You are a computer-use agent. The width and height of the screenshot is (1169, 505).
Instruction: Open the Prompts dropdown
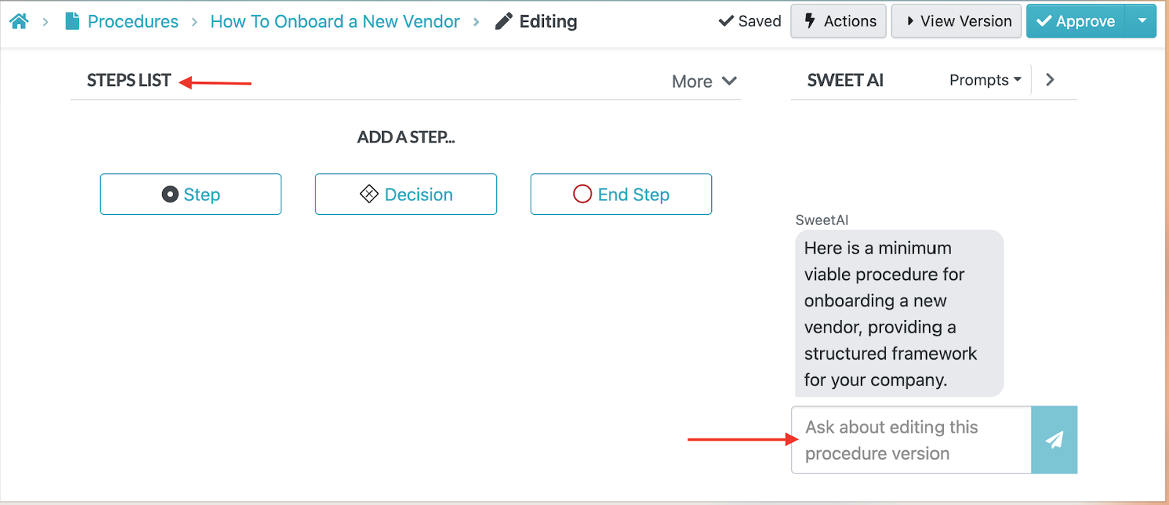pos(985,80)
